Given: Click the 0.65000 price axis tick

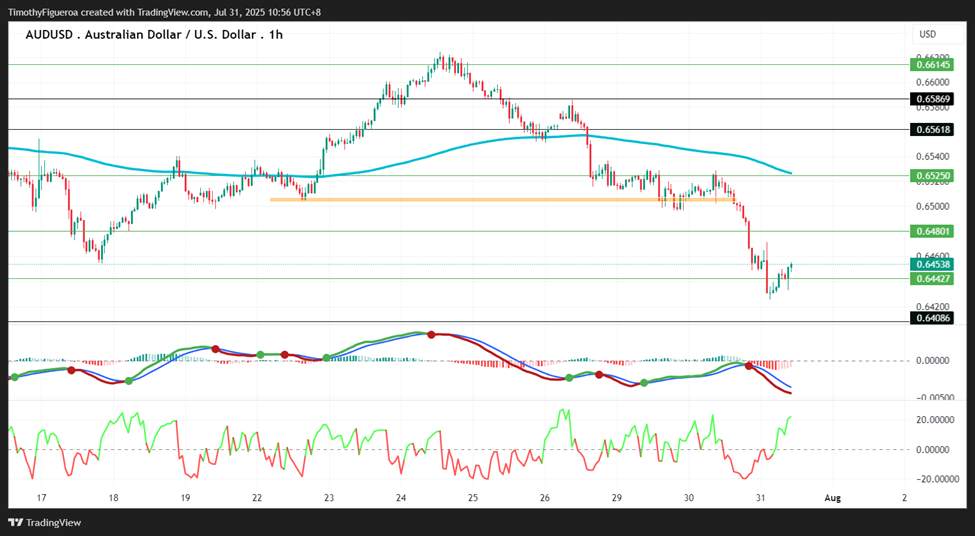Looking at the screenshot, I should pyautogui.click(x=933, y=206).
